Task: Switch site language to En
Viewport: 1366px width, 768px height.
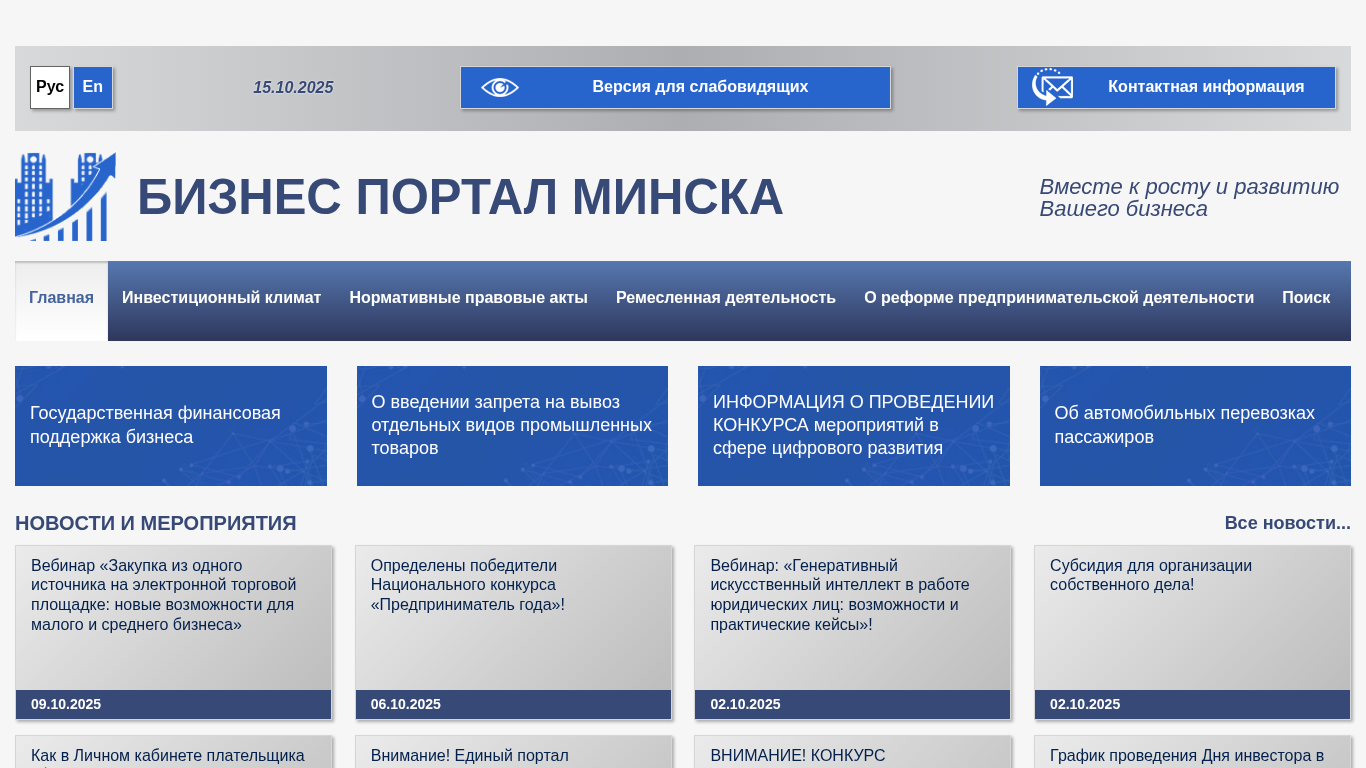Action: tap(93, 87)
